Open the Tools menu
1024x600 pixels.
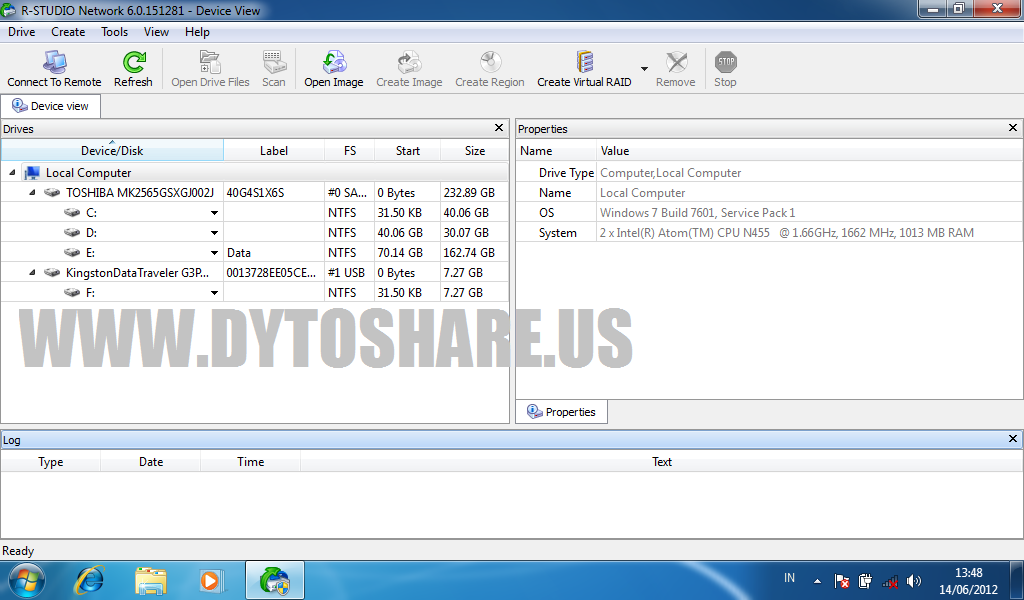[113, 31]
